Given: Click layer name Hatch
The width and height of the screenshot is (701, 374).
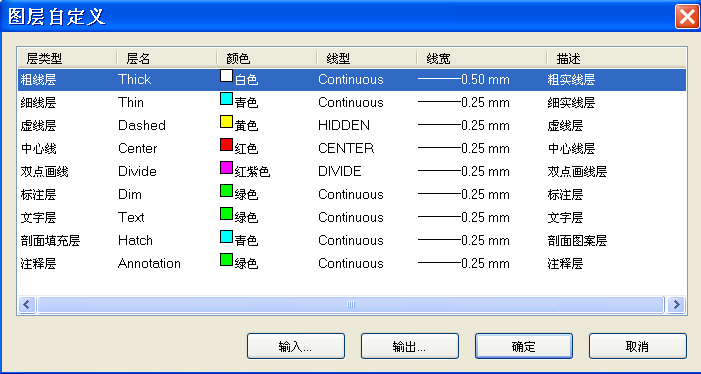Looking at the screenshot, I should point(135,241).
